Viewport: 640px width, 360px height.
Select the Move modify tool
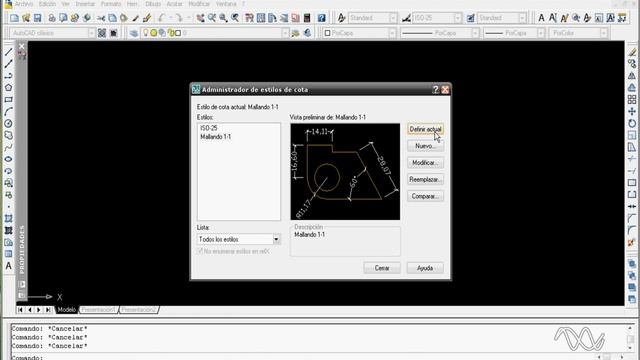point(632,111)
